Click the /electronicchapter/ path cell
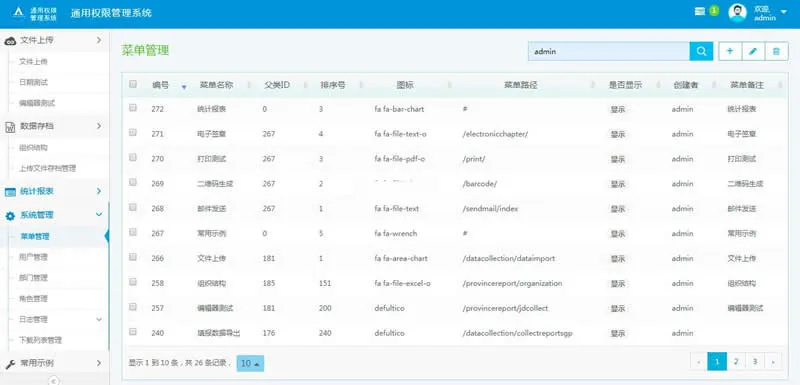This screenshot has height=385, width=800. tap(495, 134)
